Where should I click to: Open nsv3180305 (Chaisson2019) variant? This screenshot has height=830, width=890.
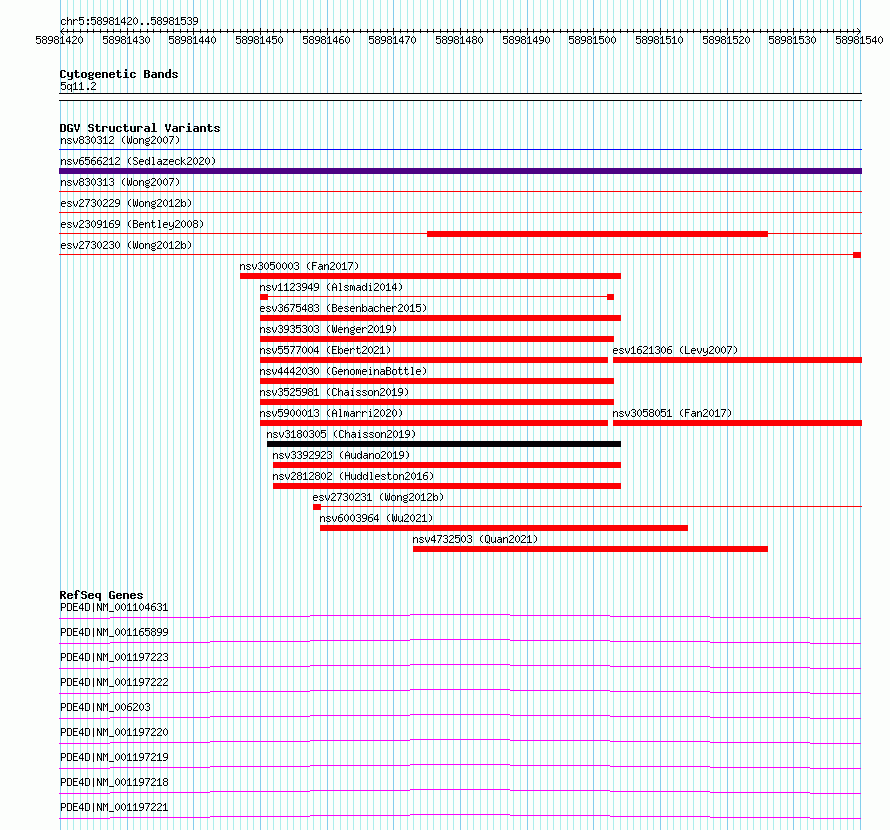(x=341, y=434)
